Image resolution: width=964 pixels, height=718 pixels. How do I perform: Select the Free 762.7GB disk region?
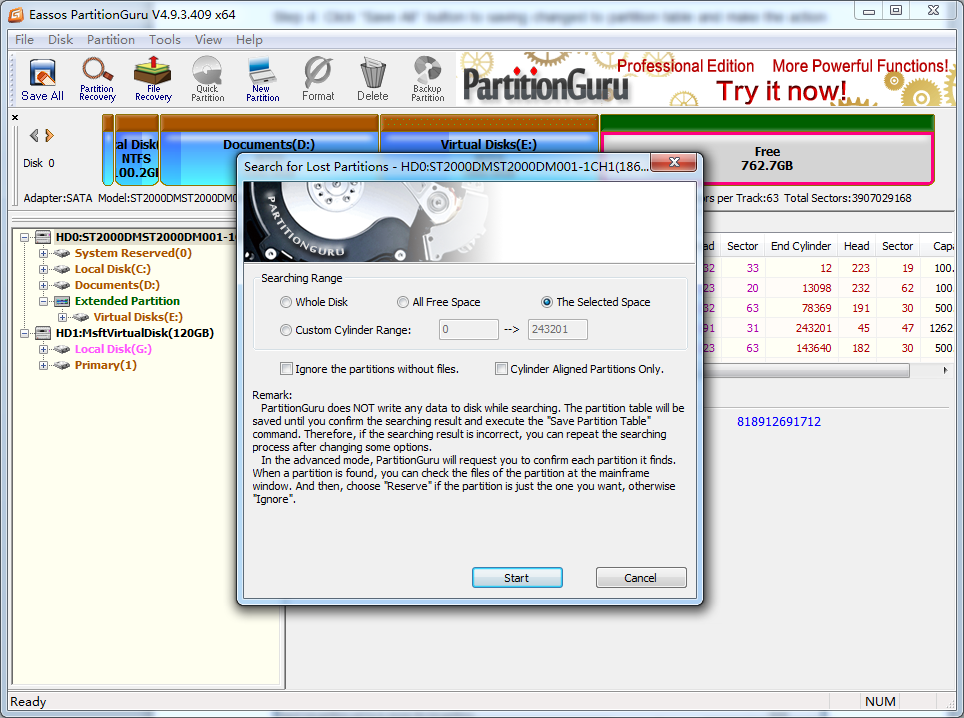tap(767, 159)
